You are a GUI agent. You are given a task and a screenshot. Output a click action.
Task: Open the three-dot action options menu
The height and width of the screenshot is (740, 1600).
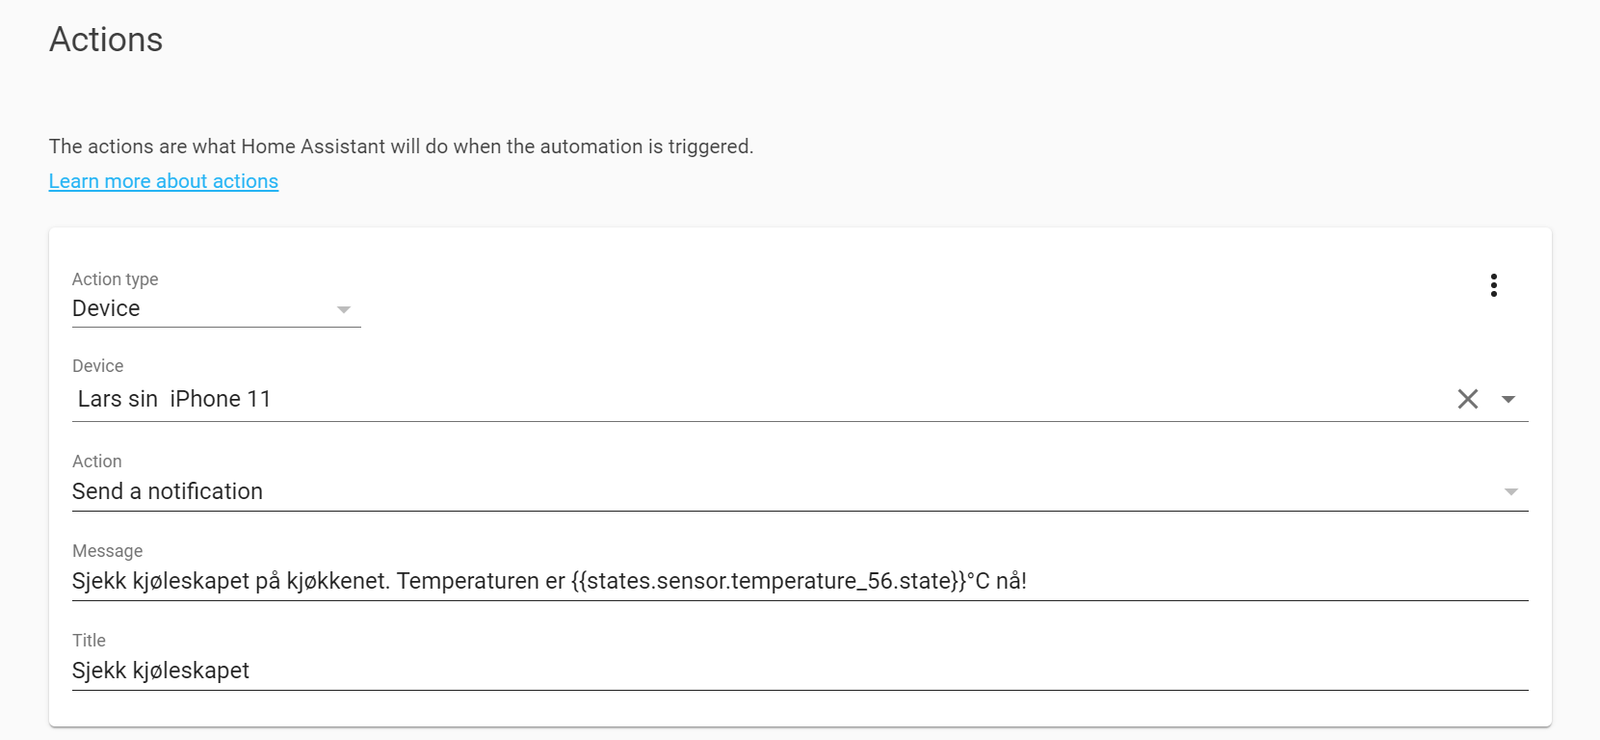click(1493, 286)
